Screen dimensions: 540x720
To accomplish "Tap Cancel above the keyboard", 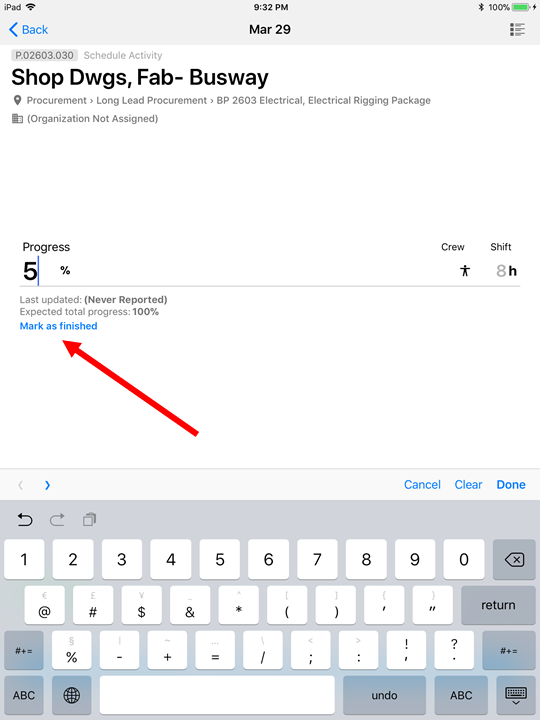I will pos(422,485).
